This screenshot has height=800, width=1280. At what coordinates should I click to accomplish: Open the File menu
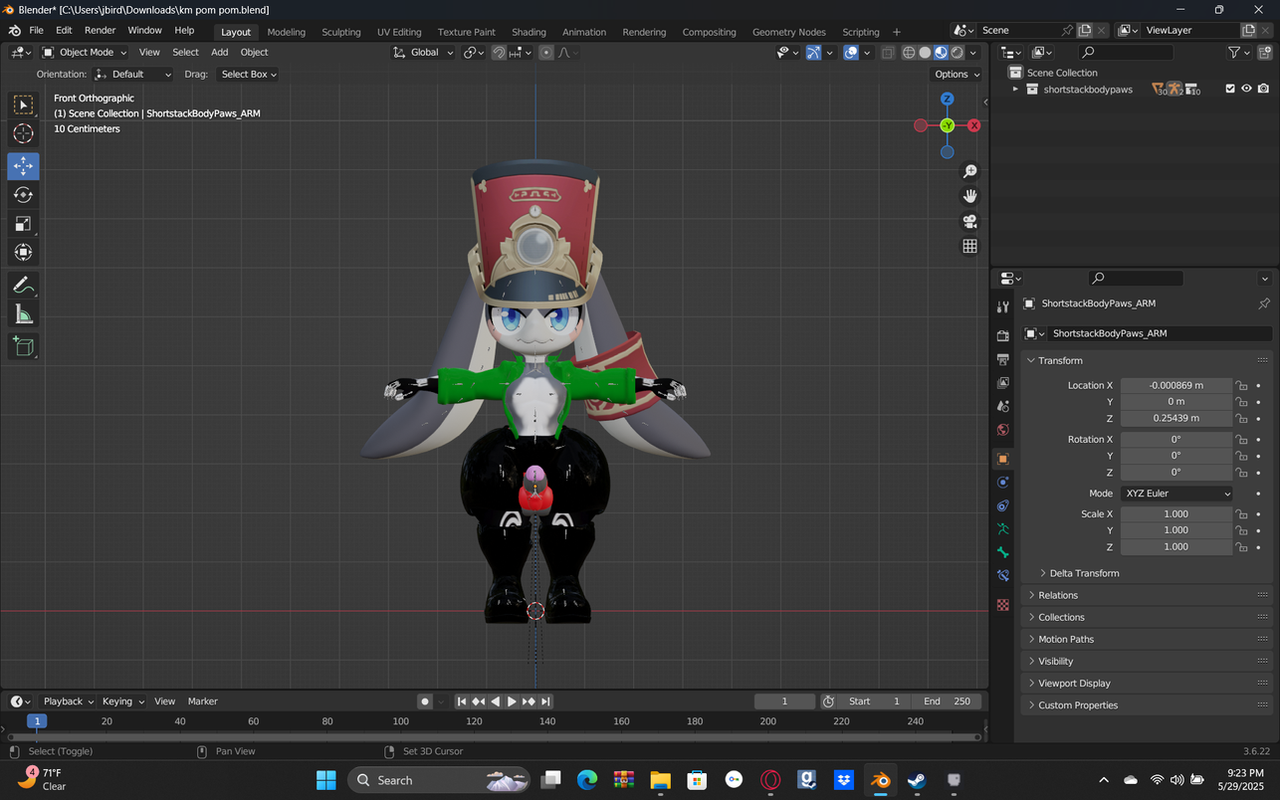[36, 31]
